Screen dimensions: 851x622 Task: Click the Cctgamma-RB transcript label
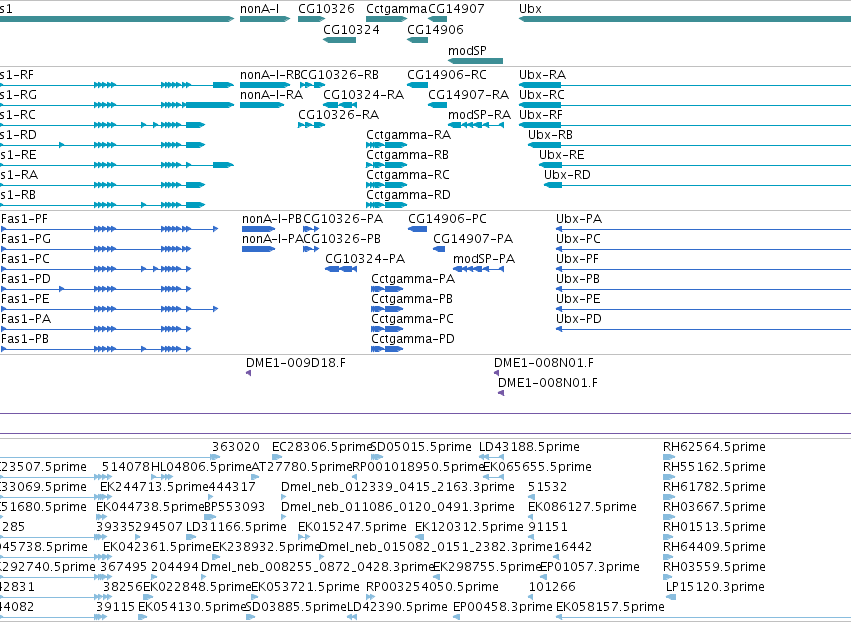pyautogui.click(x=408, y=155)
